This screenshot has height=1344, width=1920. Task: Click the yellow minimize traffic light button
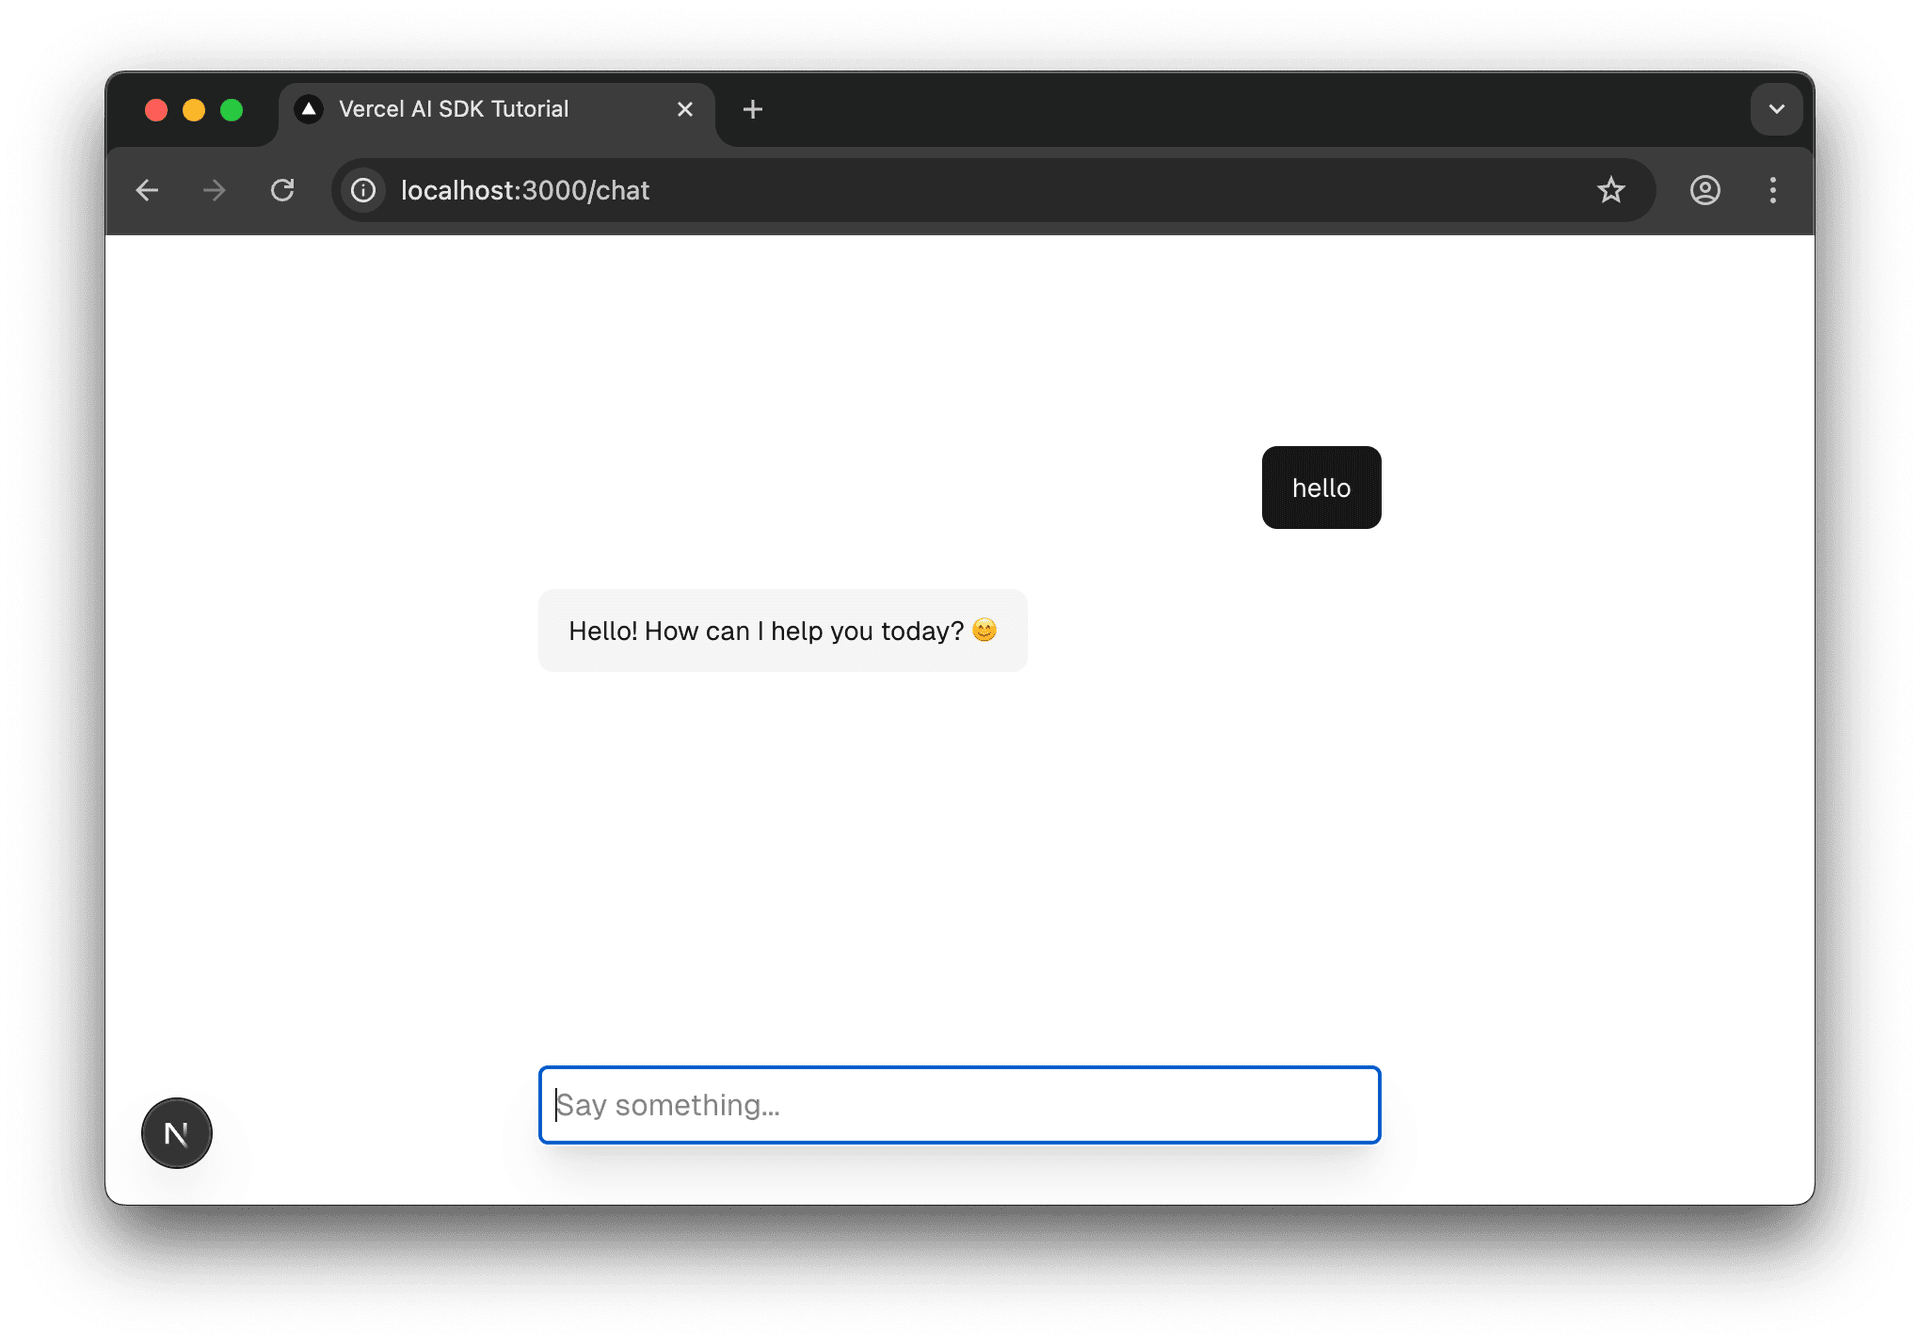click(194, 110)
